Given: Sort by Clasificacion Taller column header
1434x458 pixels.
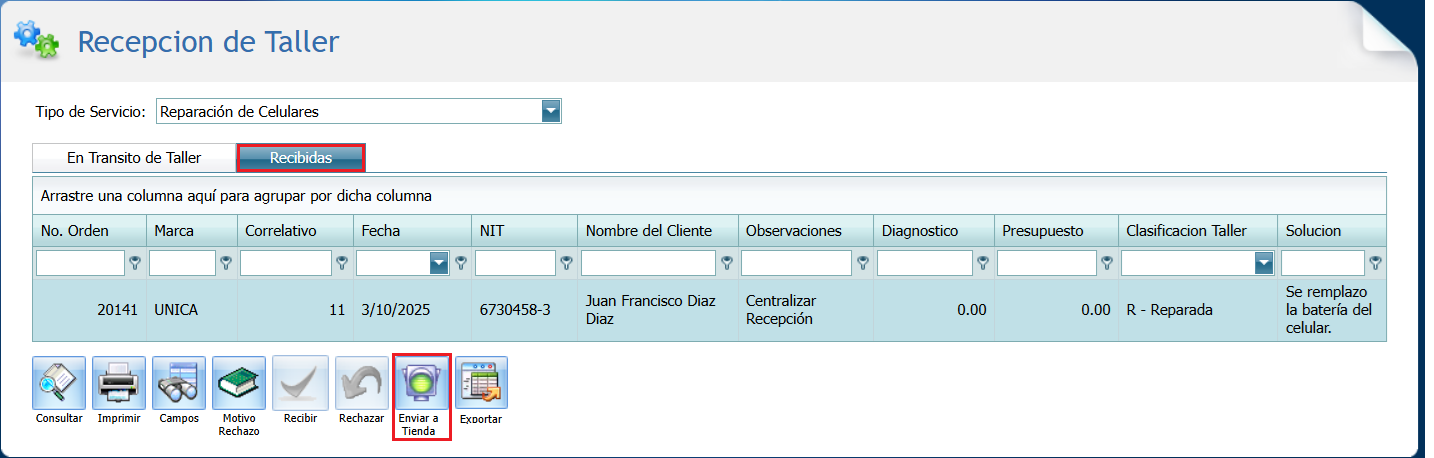Looking at the screenshot, I should point(1198,230).
